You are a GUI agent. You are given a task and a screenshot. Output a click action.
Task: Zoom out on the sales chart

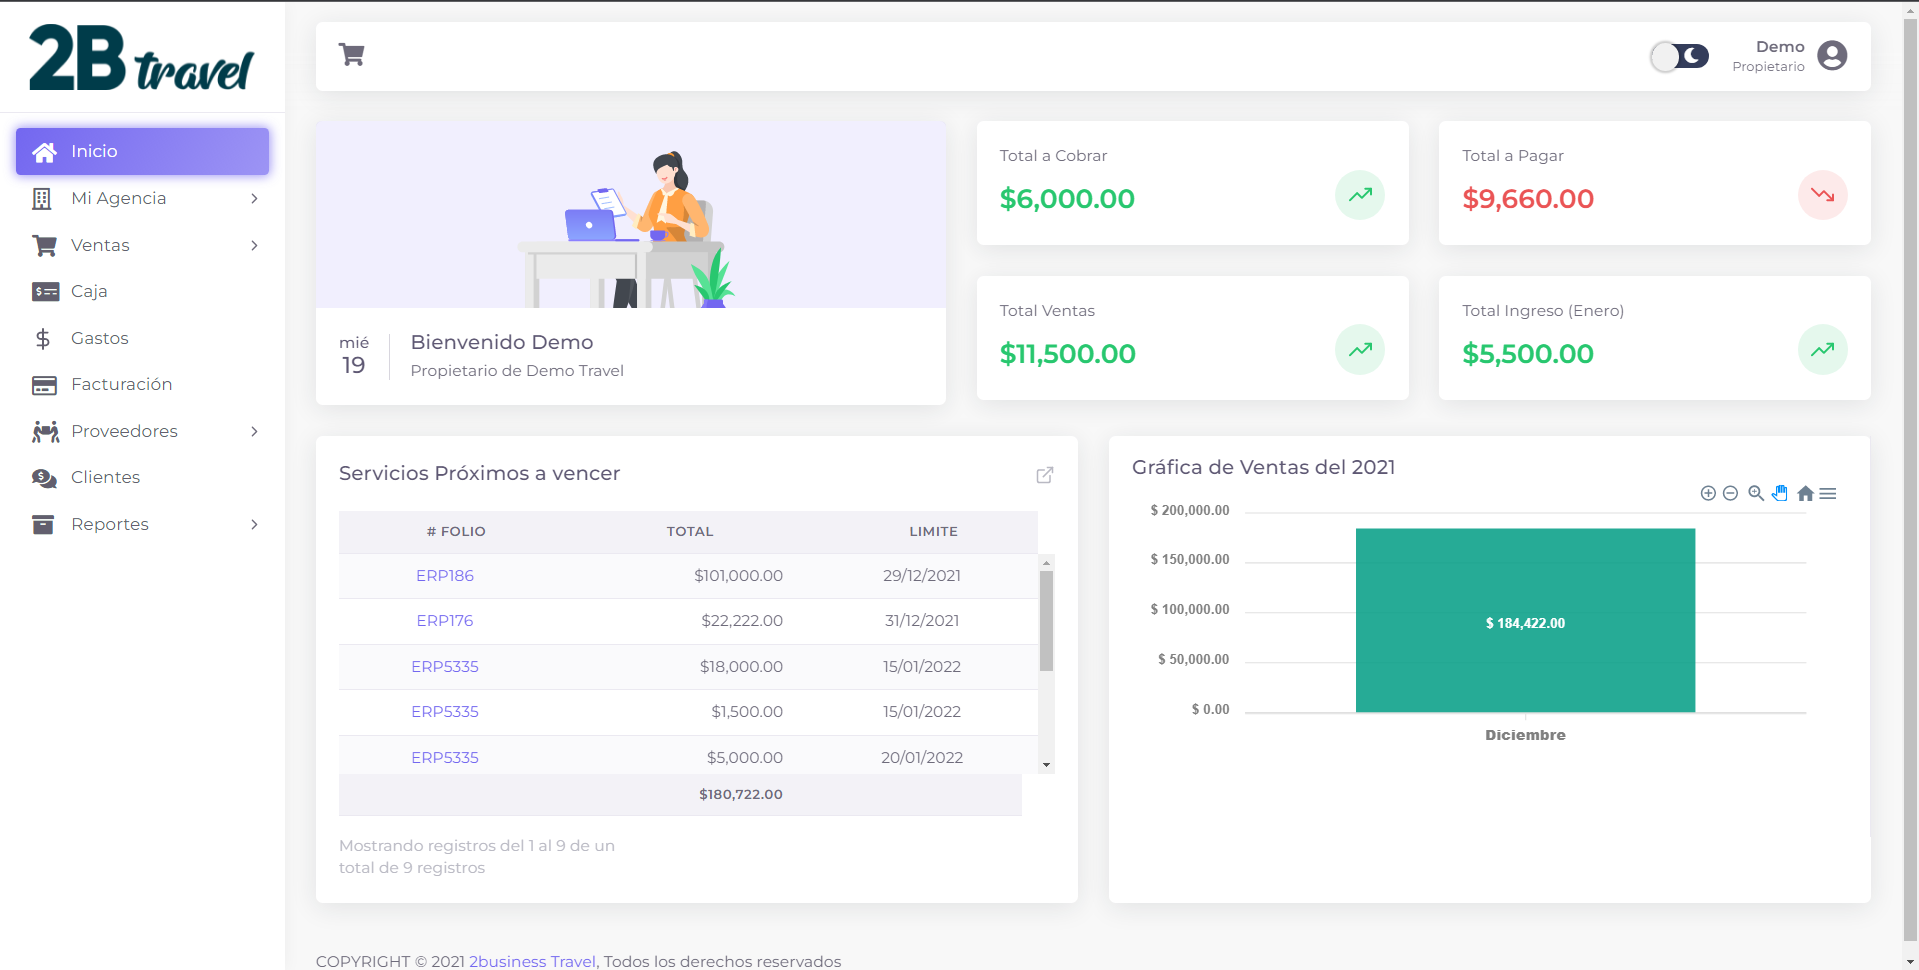[1730, 493]
